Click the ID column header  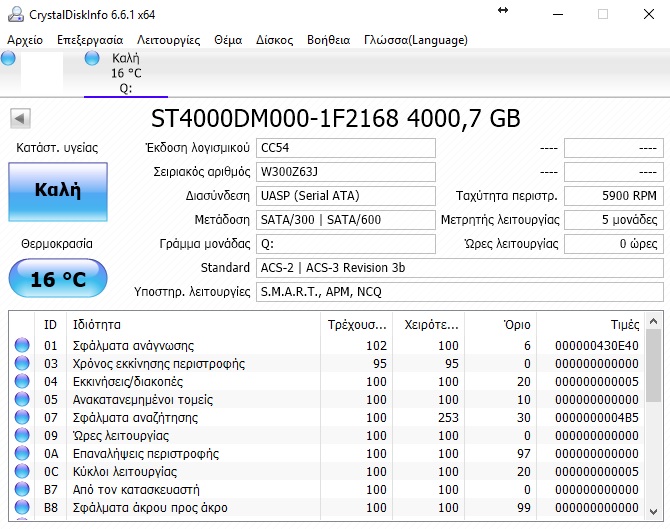coord(50,325)
